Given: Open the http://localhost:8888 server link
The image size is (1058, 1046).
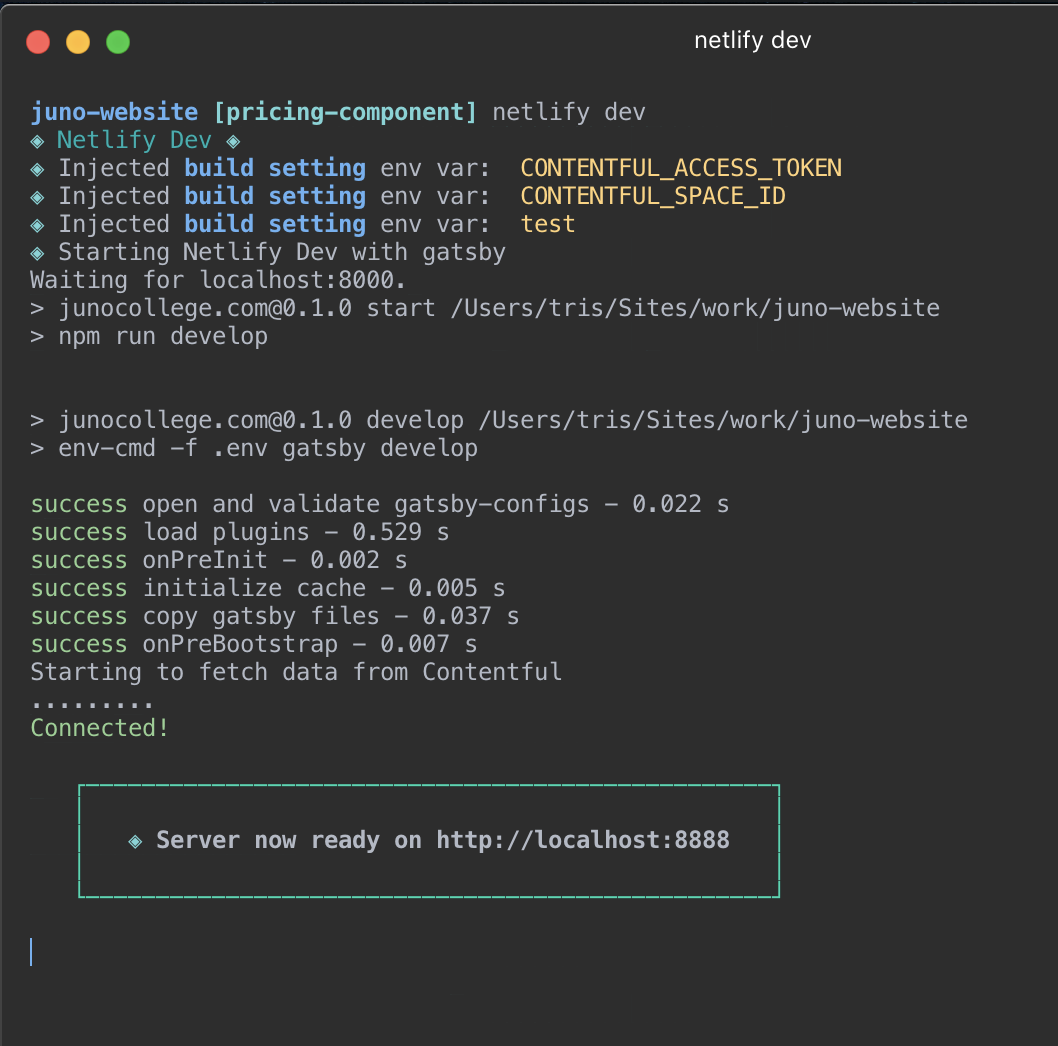Looking at the screenshot, I should tap(583, 840).
